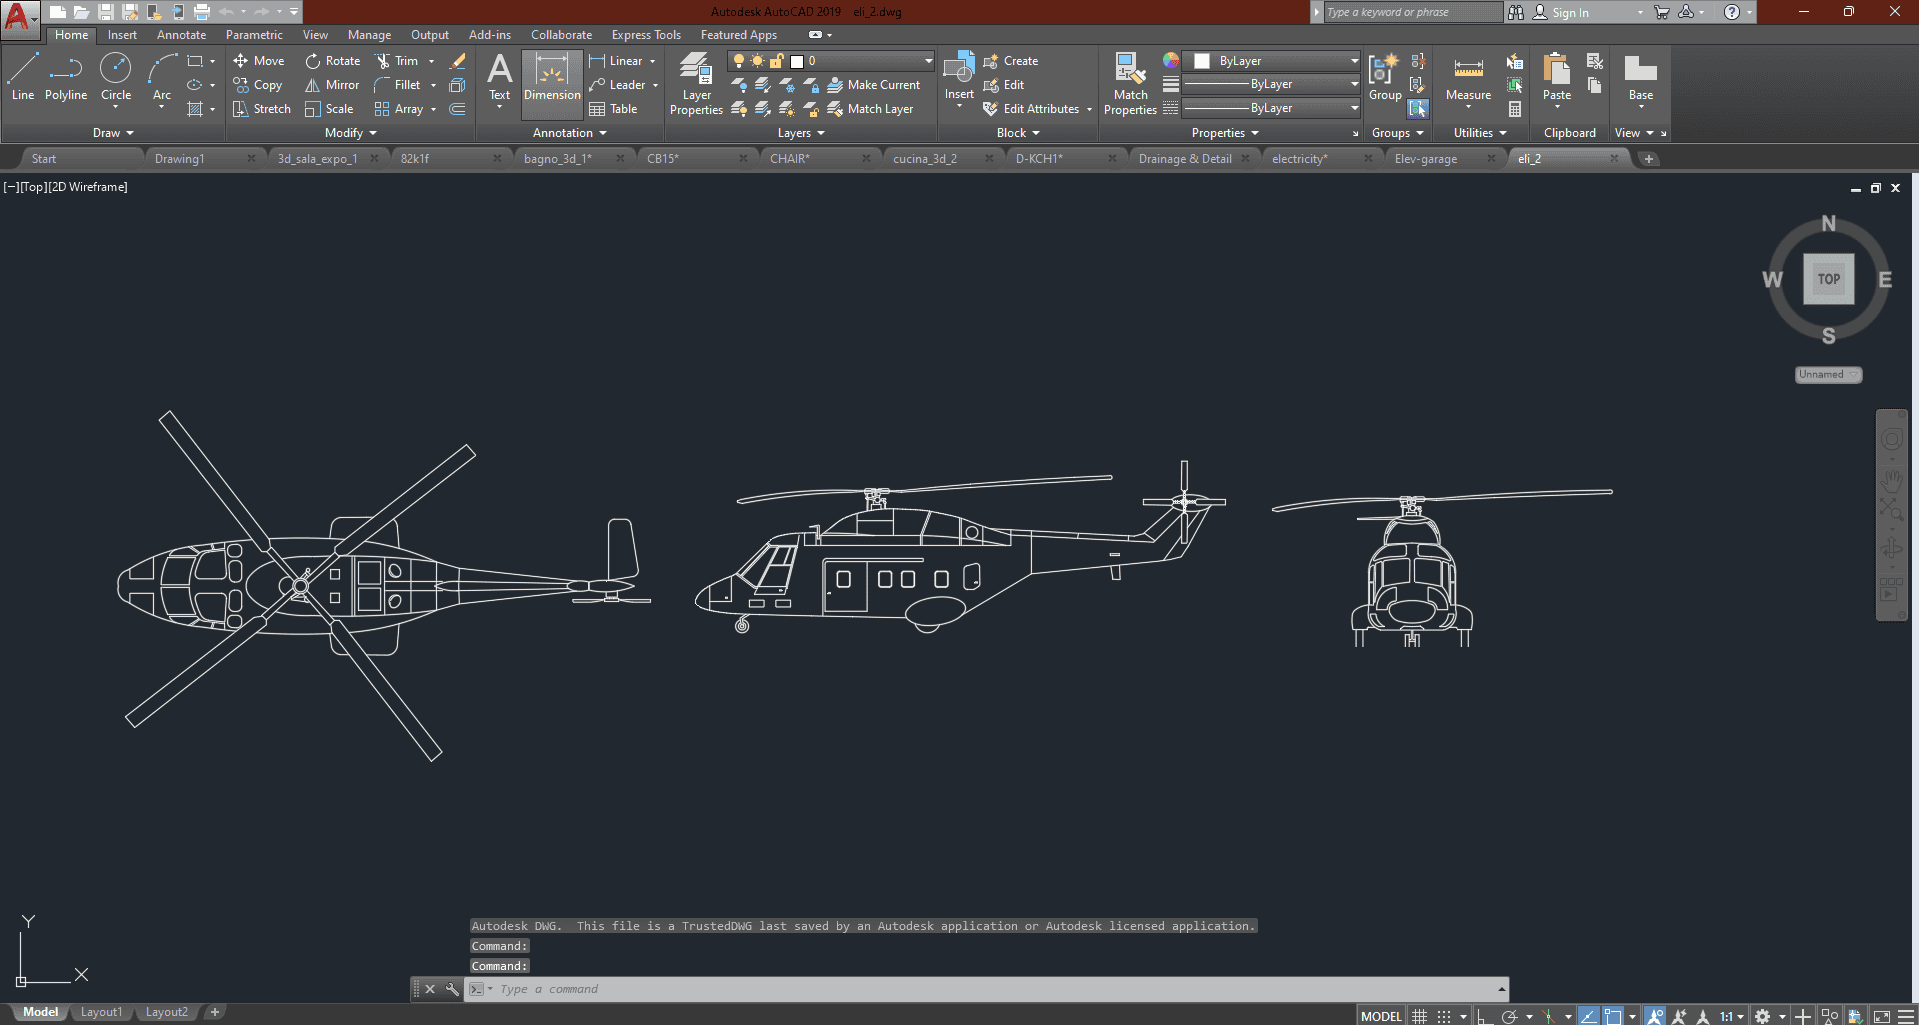Viewport: 1919px width, 1025px height.
Task: Open the Layer Properties manager
Action: click(696, 85)
